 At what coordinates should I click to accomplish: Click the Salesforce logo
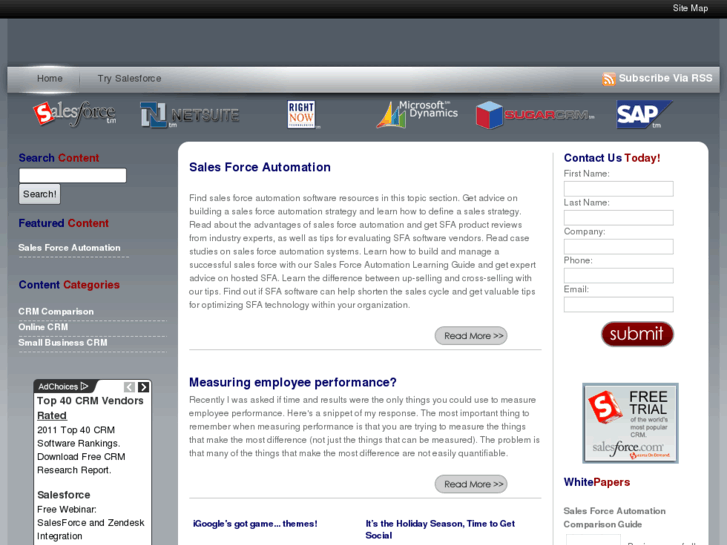tap(75, 114)
